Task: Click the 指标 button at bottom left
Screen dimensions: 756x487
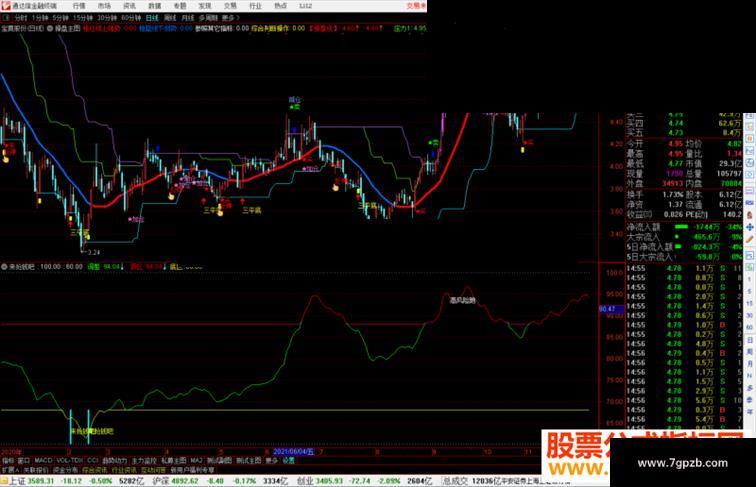Action: [x=8, y=460]
